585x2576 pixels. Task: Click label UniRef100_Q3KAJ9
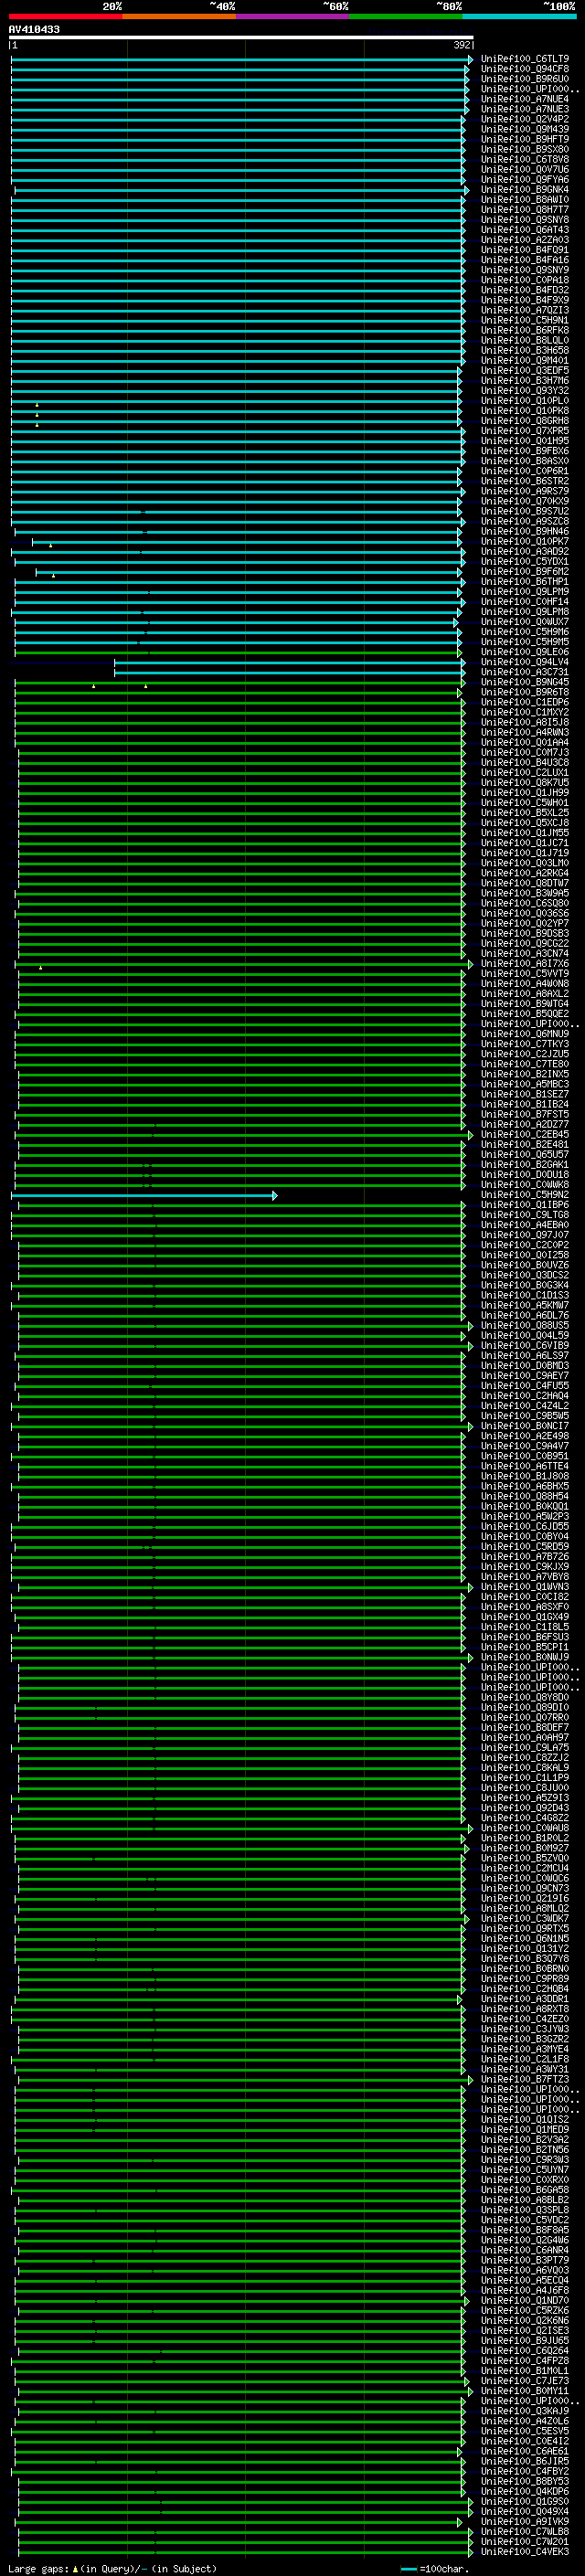[x=525, y=2411]
